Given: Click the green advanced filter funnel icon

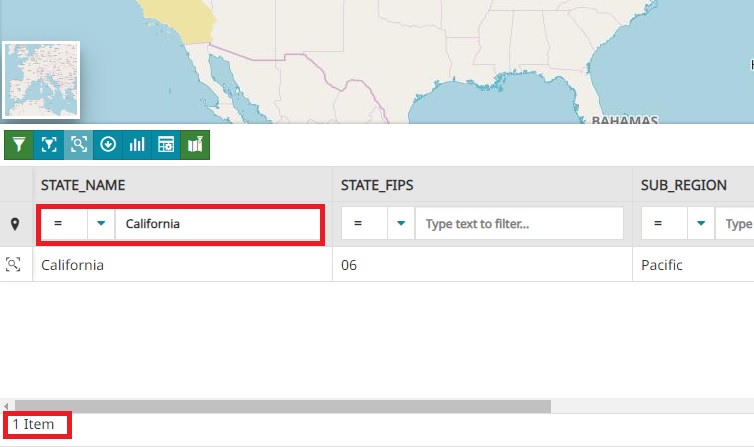Looking at the screenshot, I should [x=18, y=145].
